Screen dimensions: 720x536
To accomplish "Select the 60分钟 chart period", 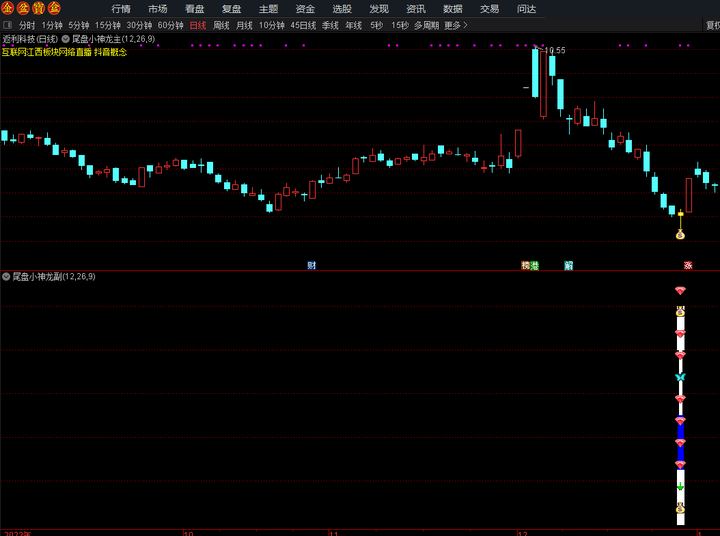I will [170, 25].
